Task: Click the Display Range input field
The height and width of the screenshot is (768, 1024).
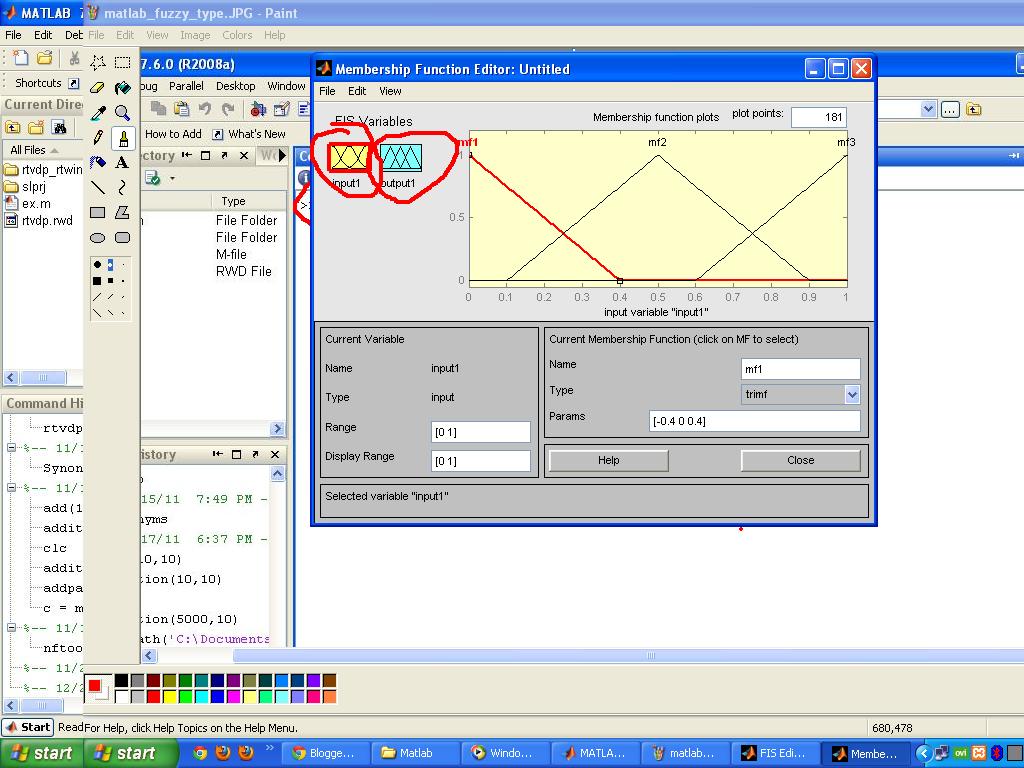Action: point(481,461)
